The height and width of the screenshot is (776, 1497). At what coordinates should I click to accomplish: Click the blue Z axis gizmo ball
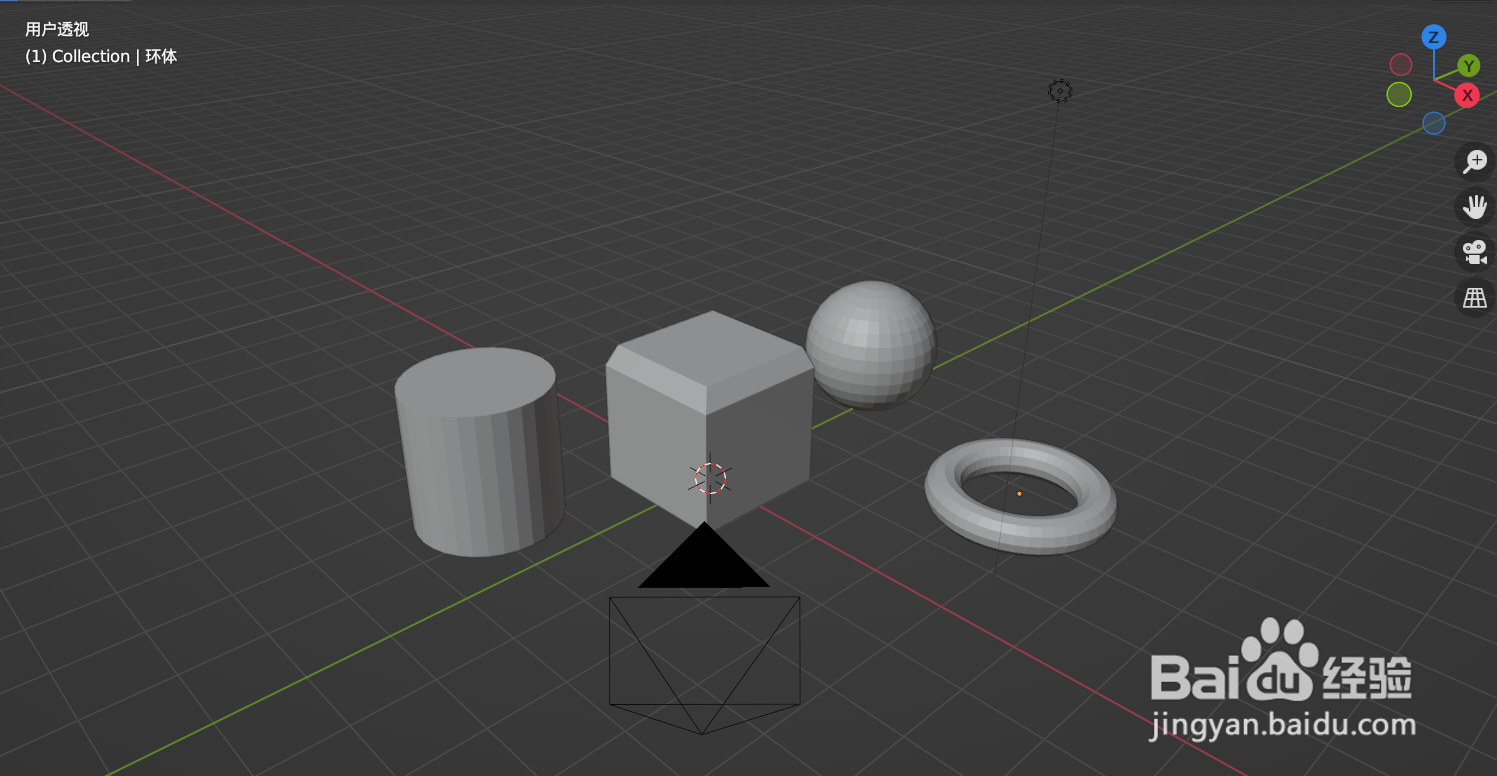(x=1434, y=38)
